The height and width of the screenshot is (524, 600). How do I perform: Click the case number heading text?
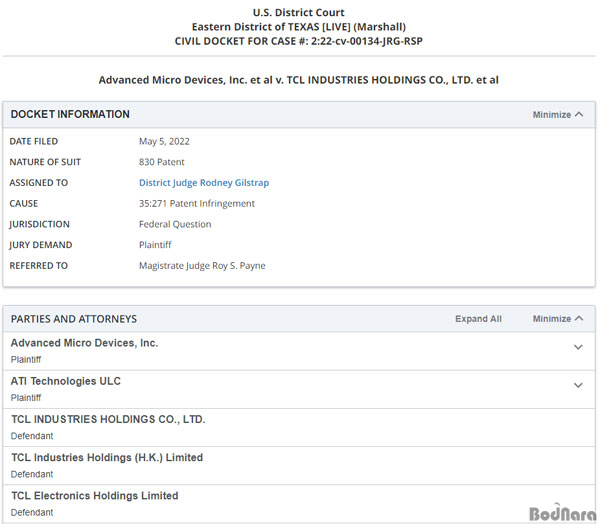coord(298,41)
